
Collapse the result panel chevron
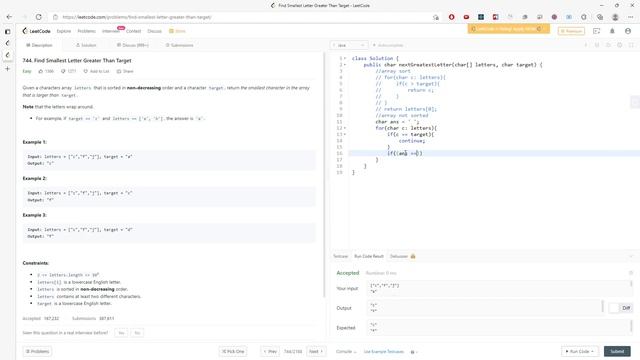(631, 256)
